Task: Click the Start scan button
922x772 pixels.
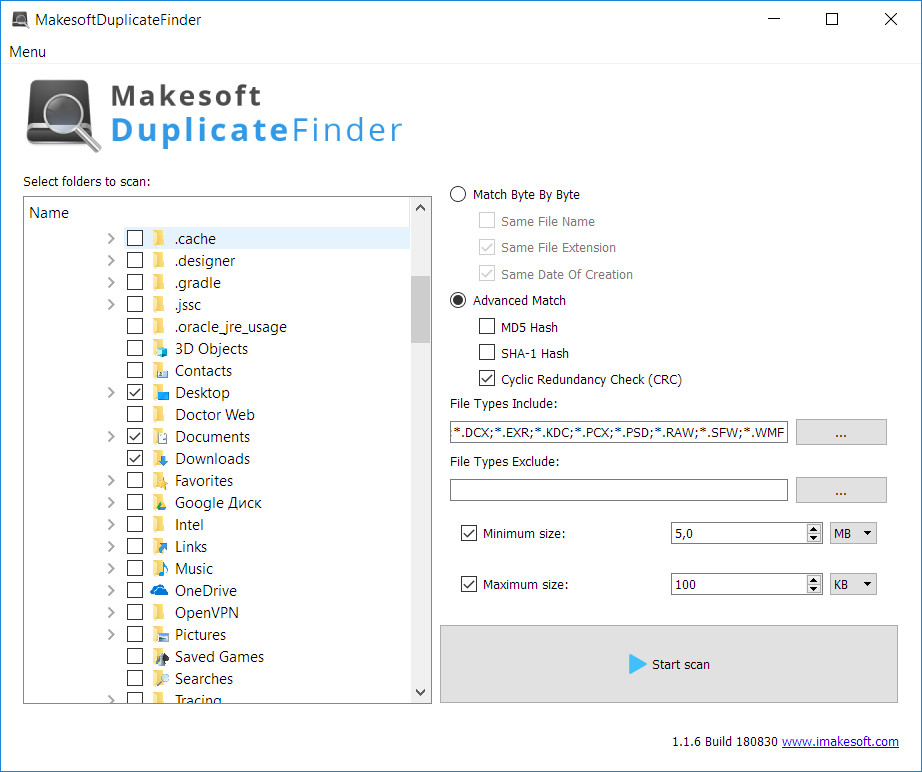Action: 669,664
